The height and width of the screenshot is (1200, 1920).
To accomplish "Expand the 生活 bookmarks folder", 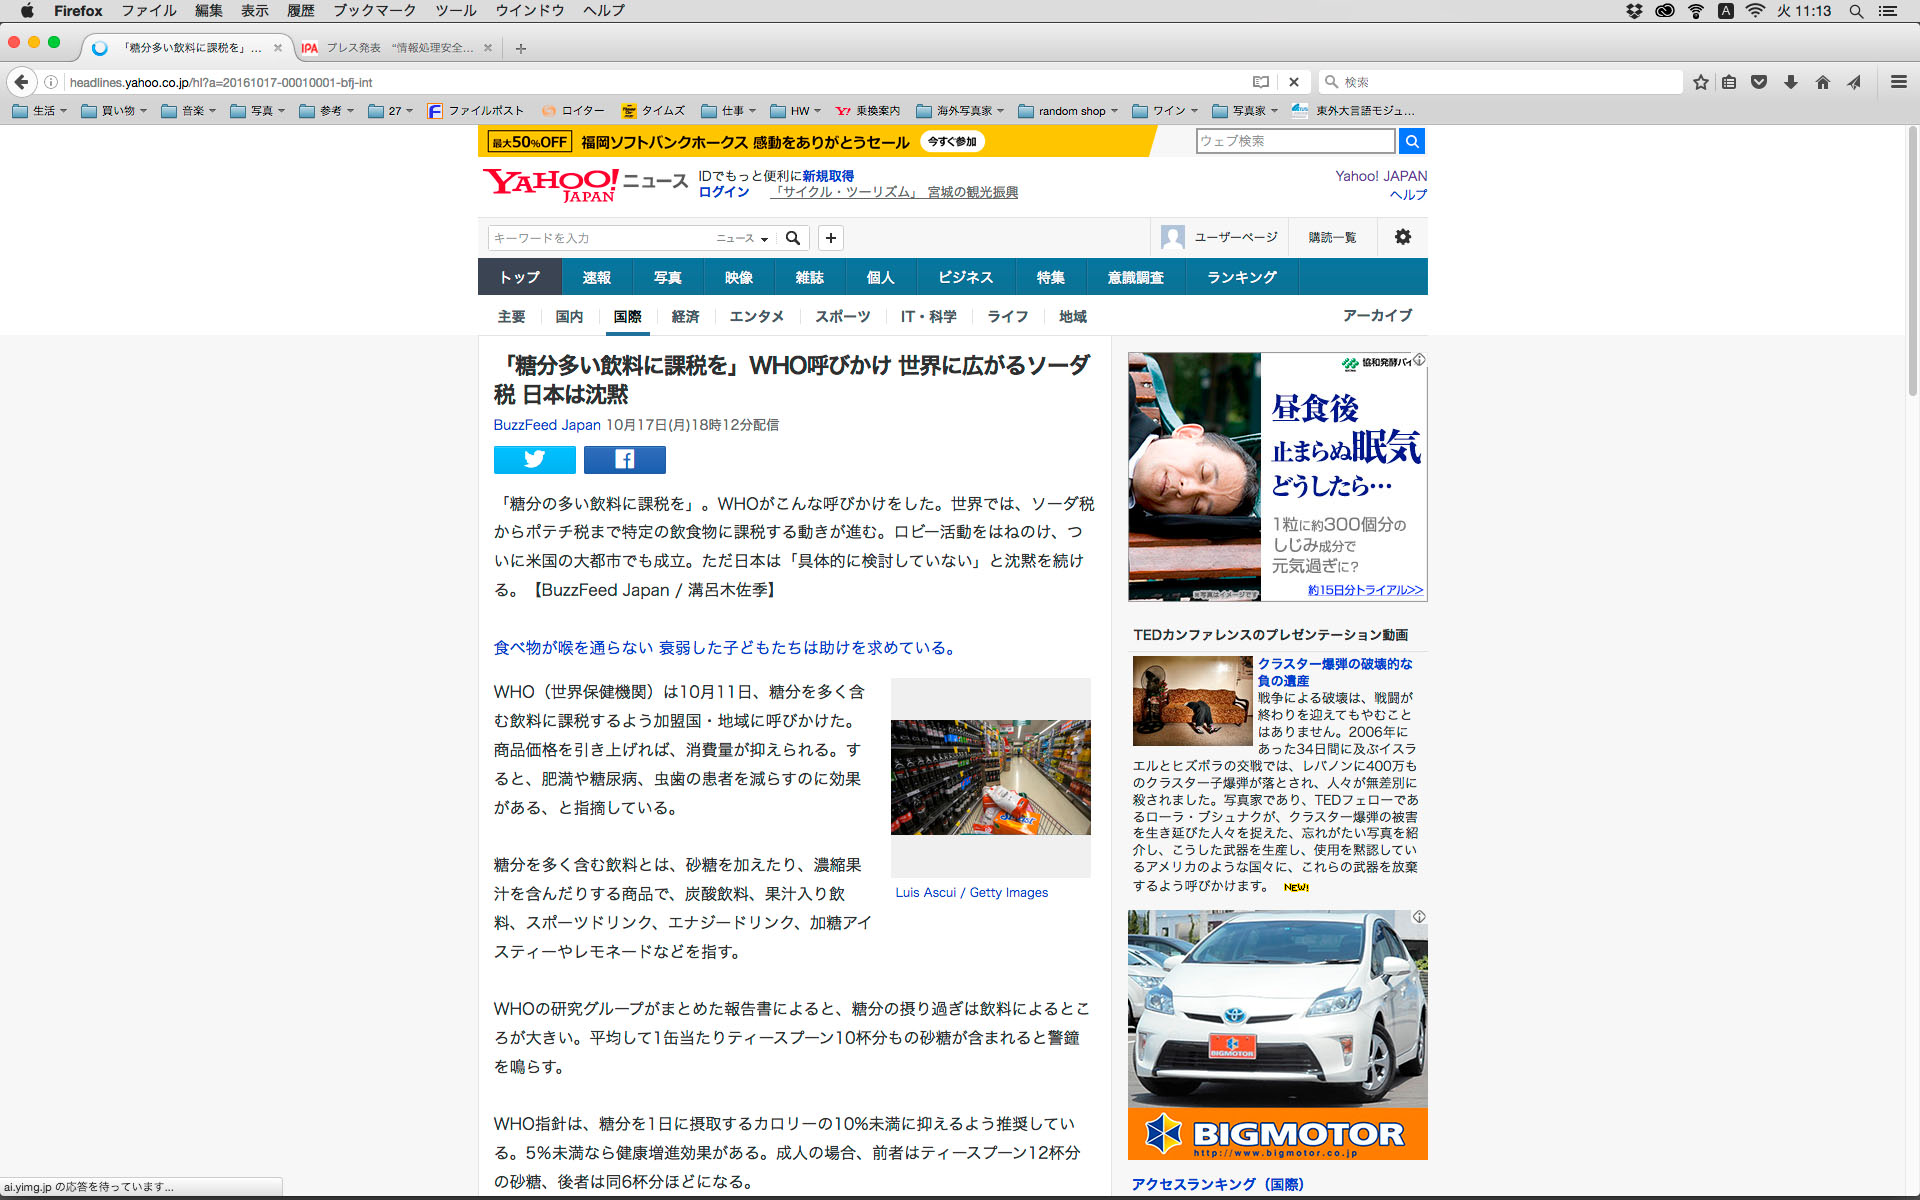I will pyautogui.click(x=40, y=111).
